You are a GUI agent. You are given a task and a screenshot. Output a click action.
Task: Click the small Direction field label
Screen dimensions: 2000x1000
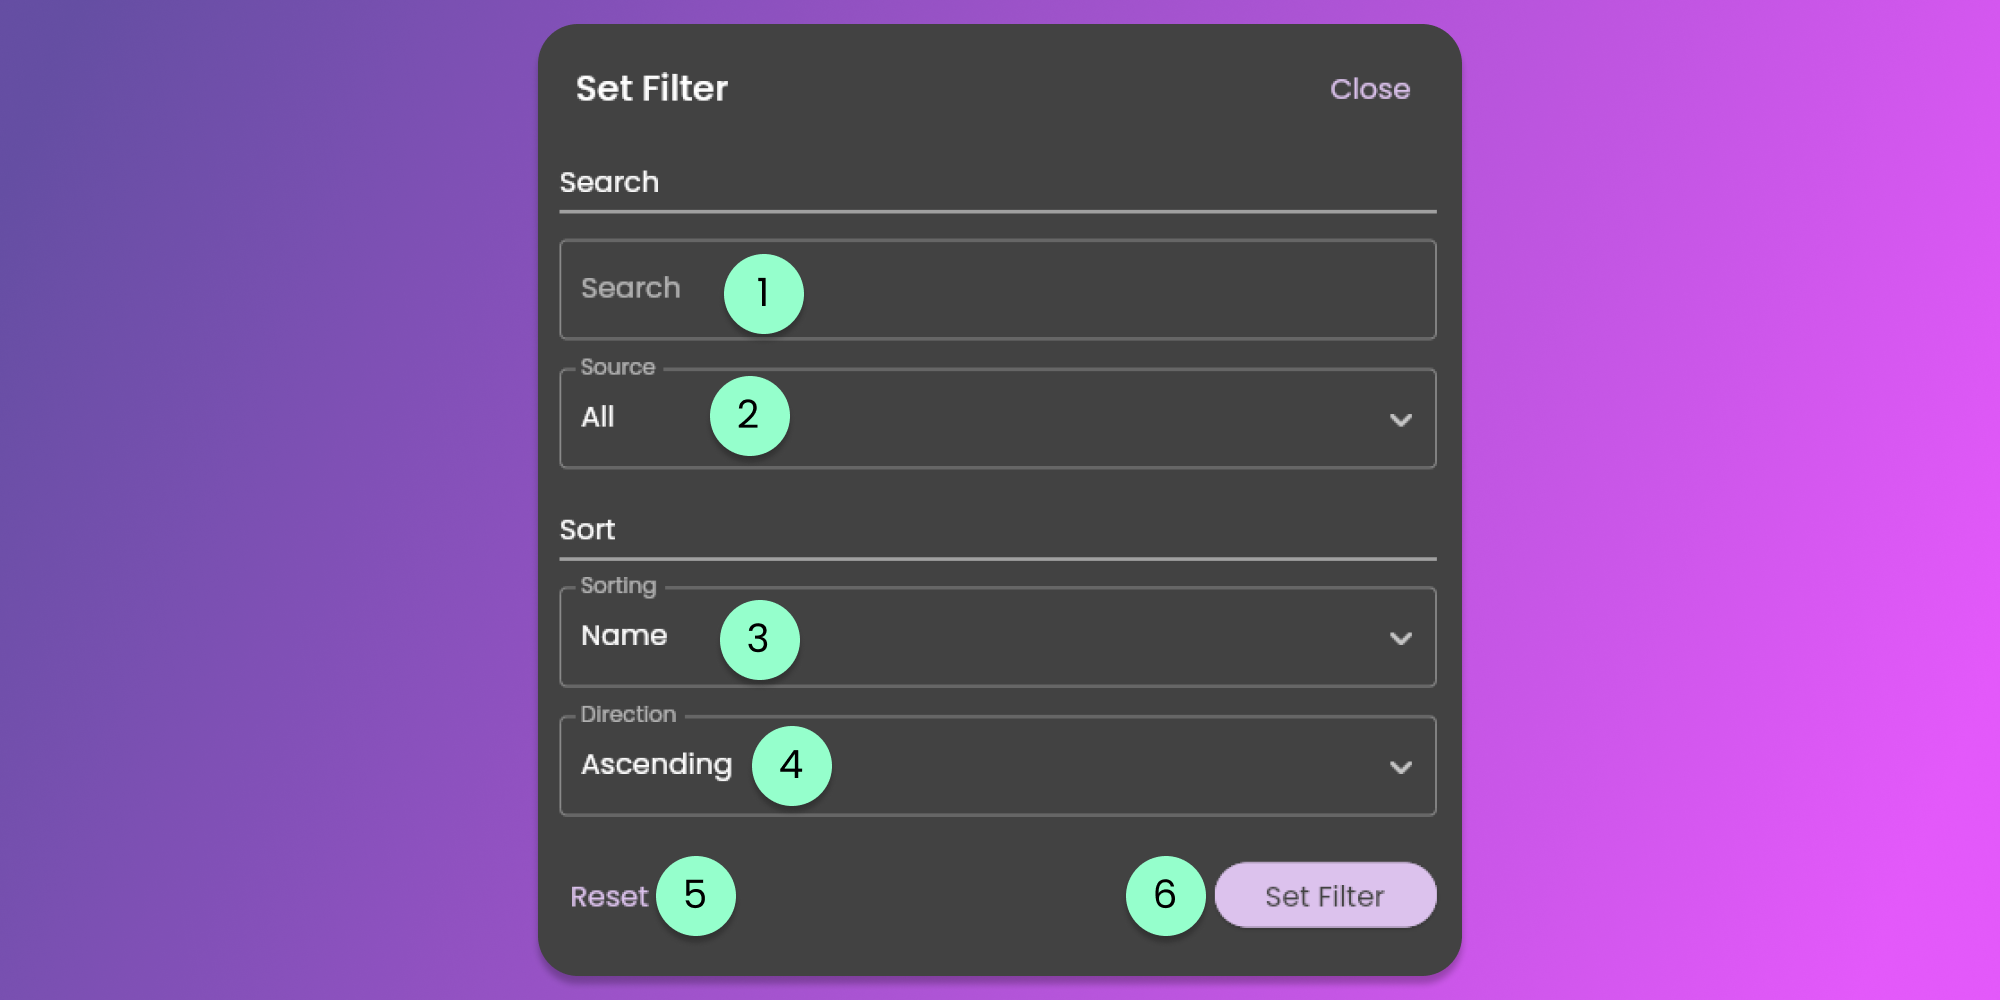[628, 714]
